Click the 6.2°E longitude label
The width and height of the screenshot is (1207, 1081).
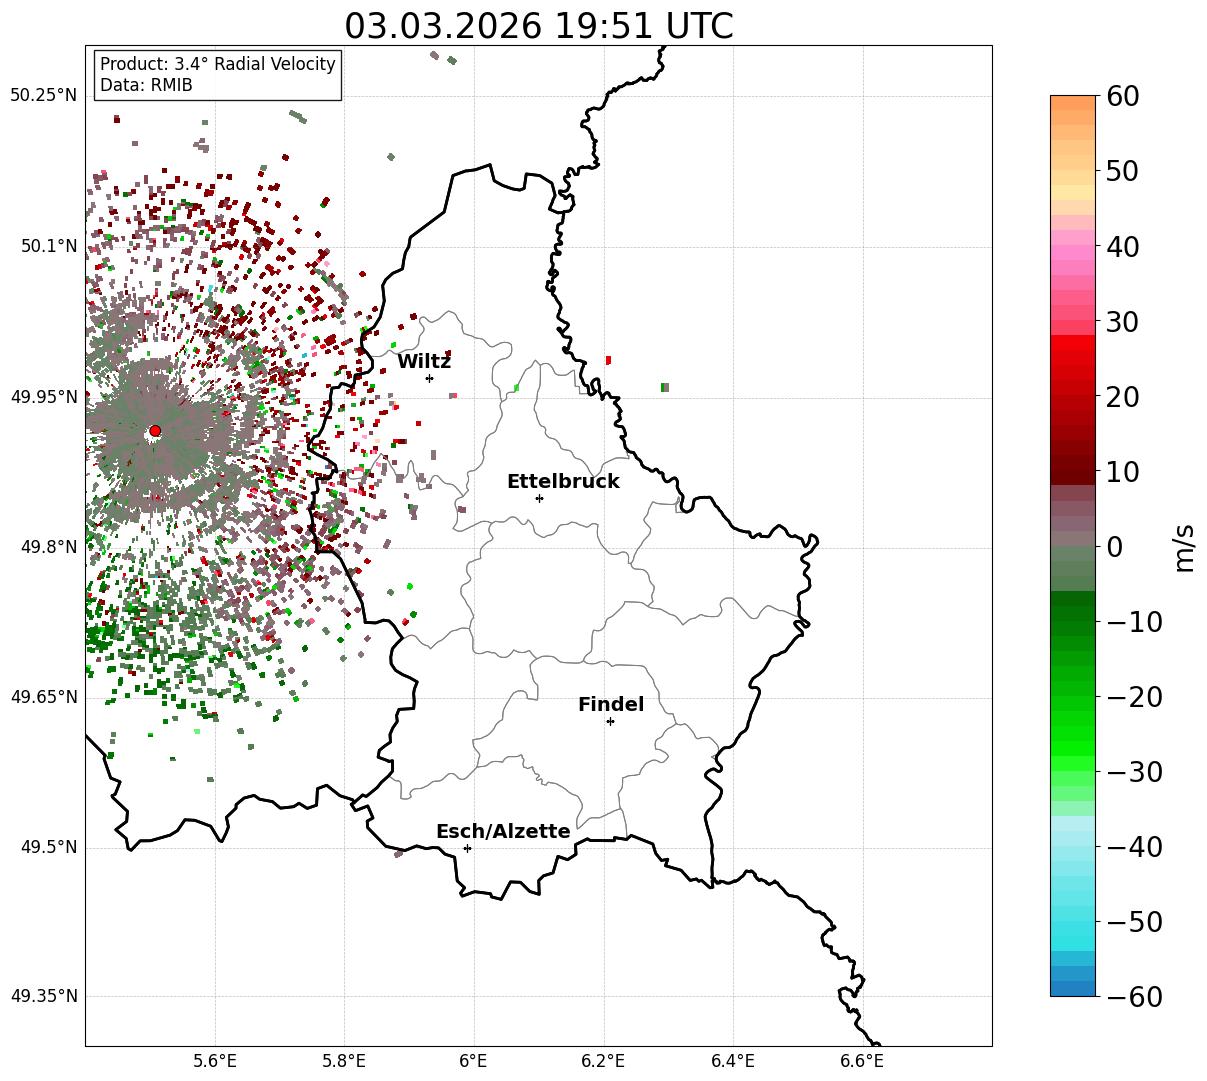click(x=604, y=1061)
